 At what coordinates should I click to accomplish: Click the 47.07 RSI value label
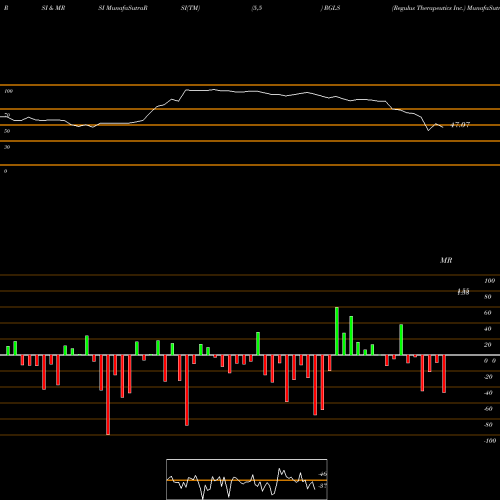pyautogui.click(x=460, y=125)
